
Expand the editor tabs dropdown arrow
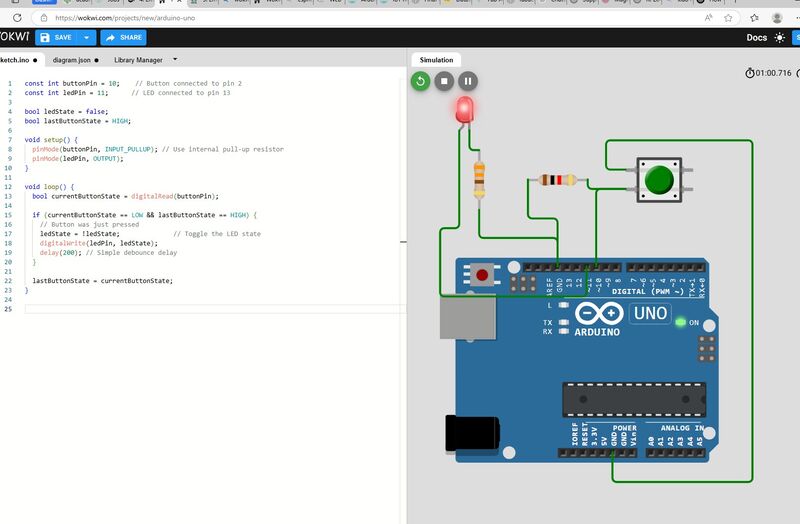175,59
